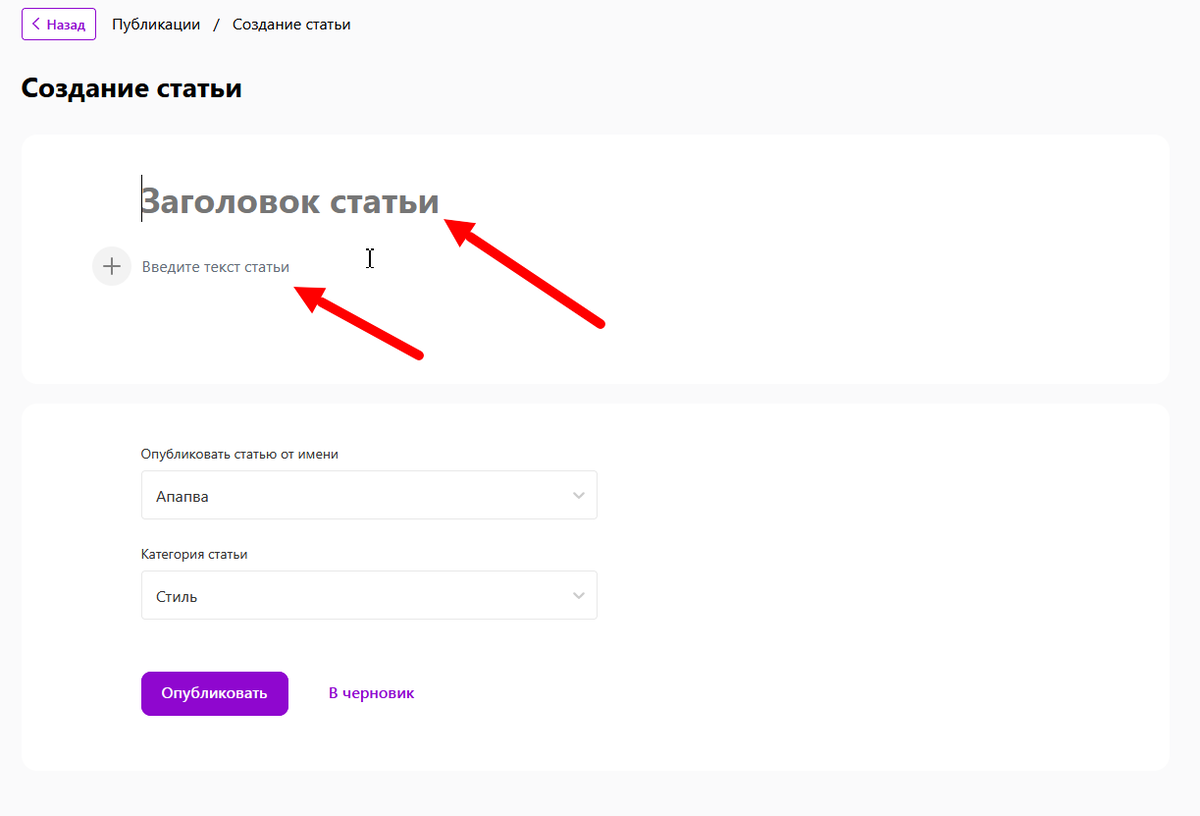1200x816 pixels.
Task: Click the plus icon to add content block
Action: [111, 266]
